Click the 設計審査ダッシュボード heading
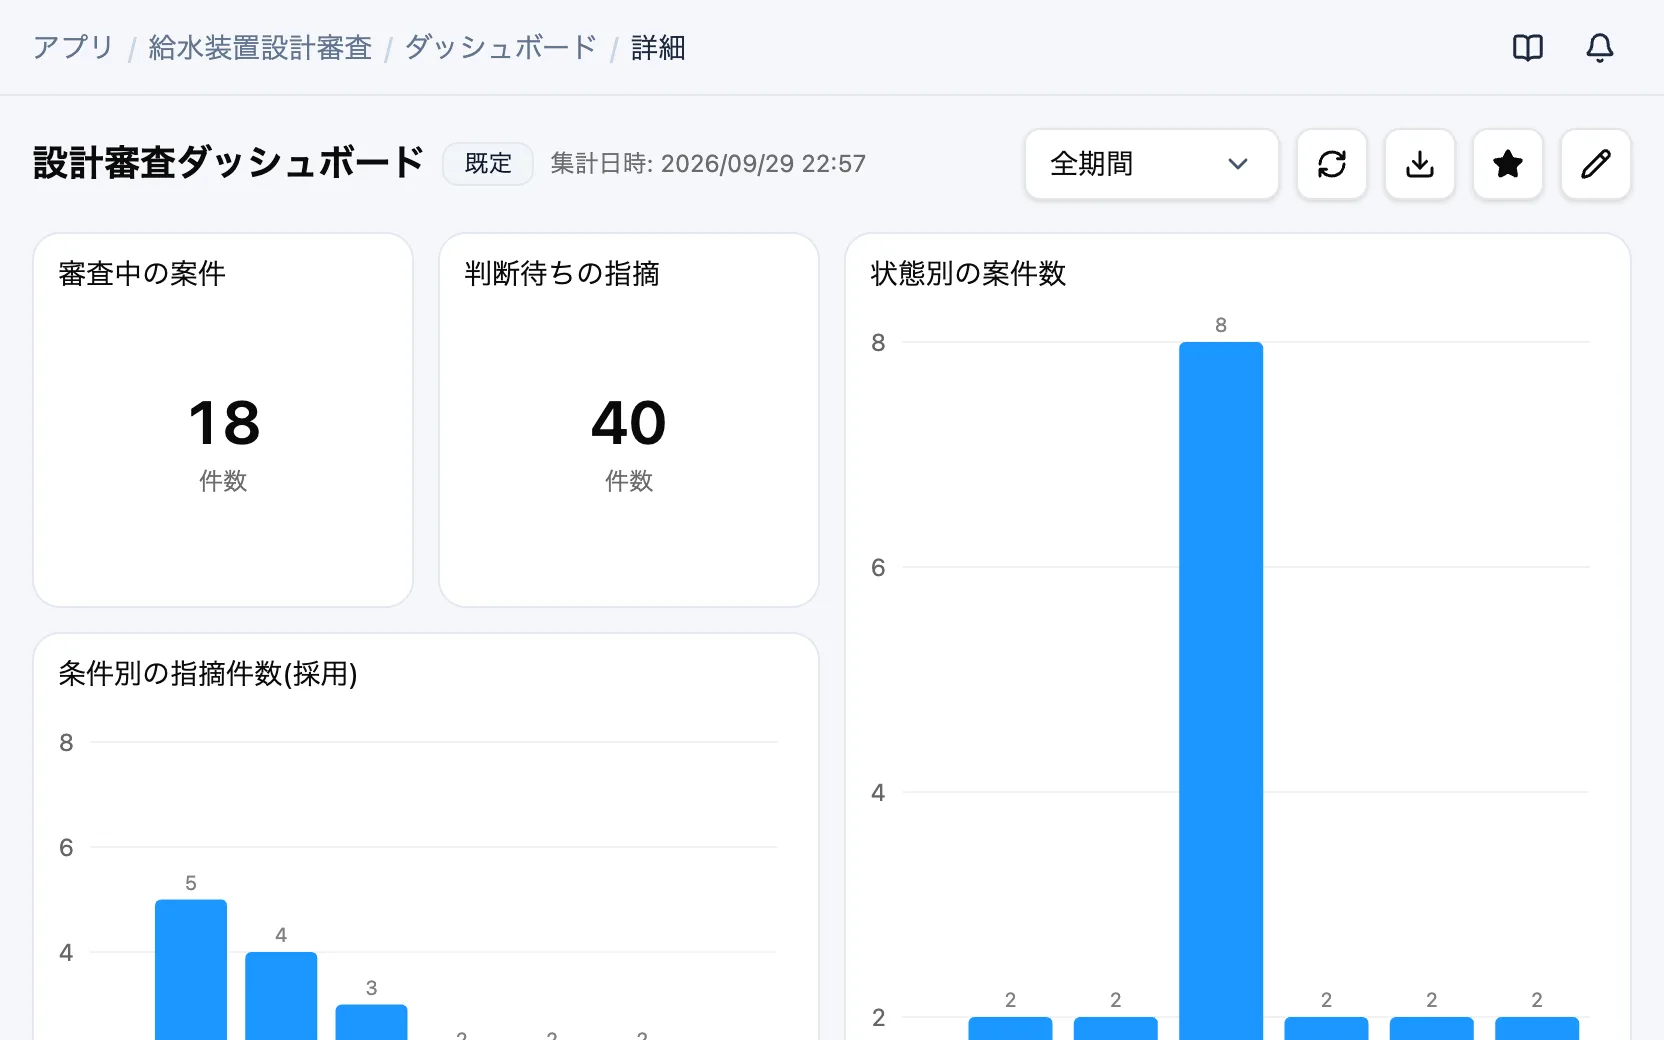The width and height of the screenshot is (1664, 1040). [229, 163]
